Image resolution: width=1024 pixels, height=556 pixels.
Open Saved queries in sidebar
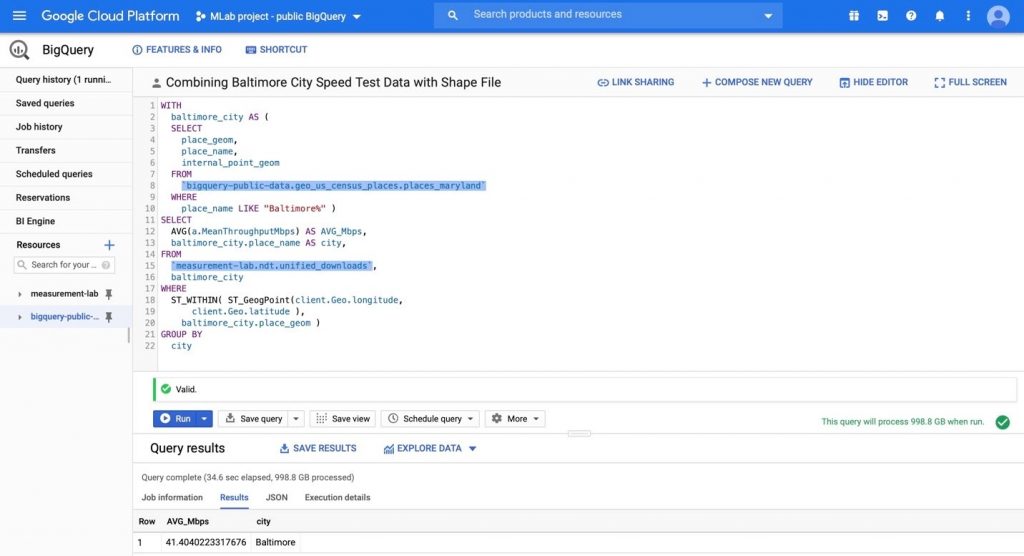[x=45, y=103]
